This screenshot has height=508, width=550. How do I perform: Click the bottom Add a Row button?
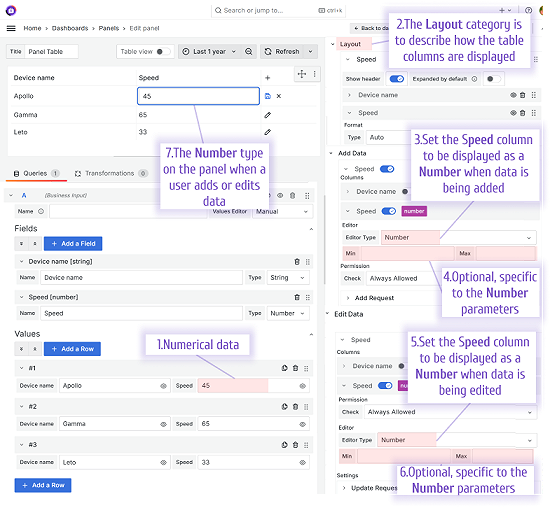click(x=43, y=486)
